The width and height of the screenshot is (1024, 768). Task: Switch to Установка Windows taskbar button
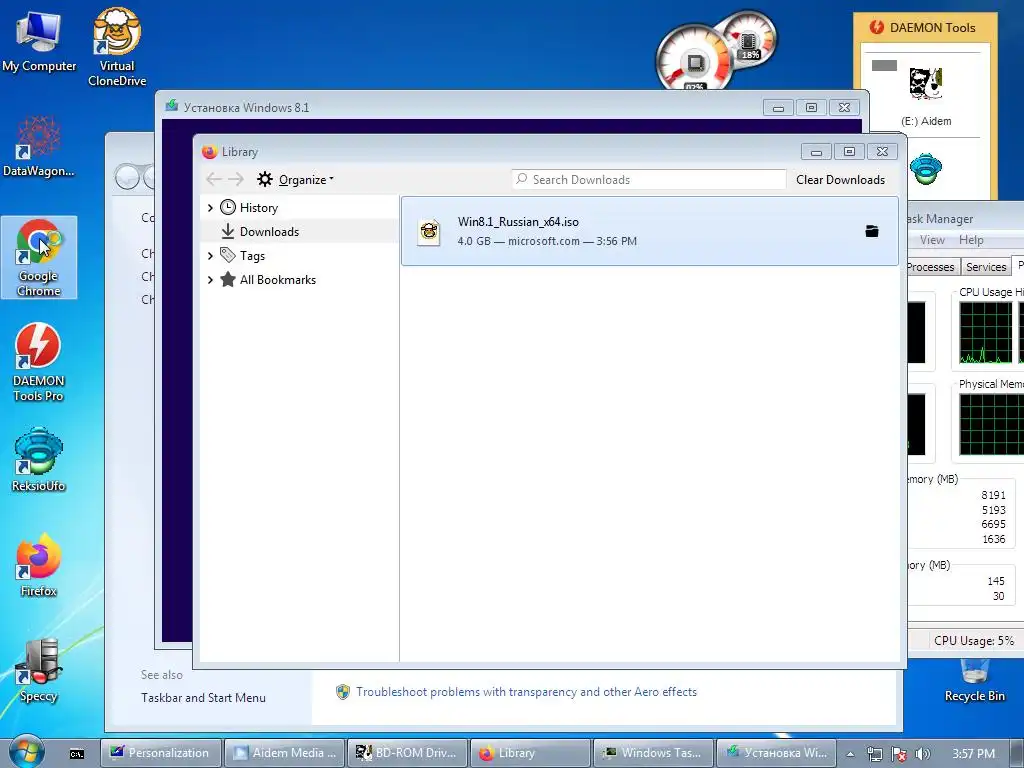tap(777, 753)
